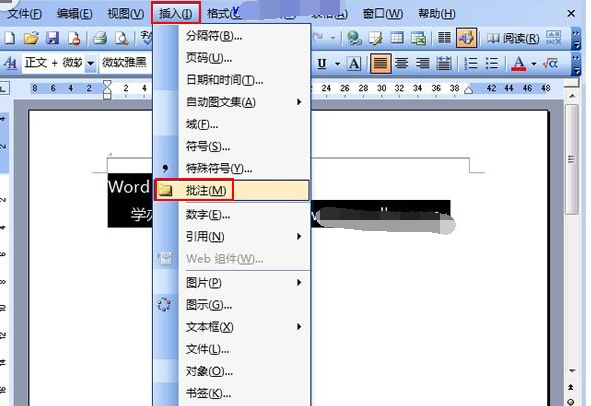Image resolution: width=591 pixels, height=406 pixels.
Task: Click the Save floppy disk icon
Action: pos(53,38)
